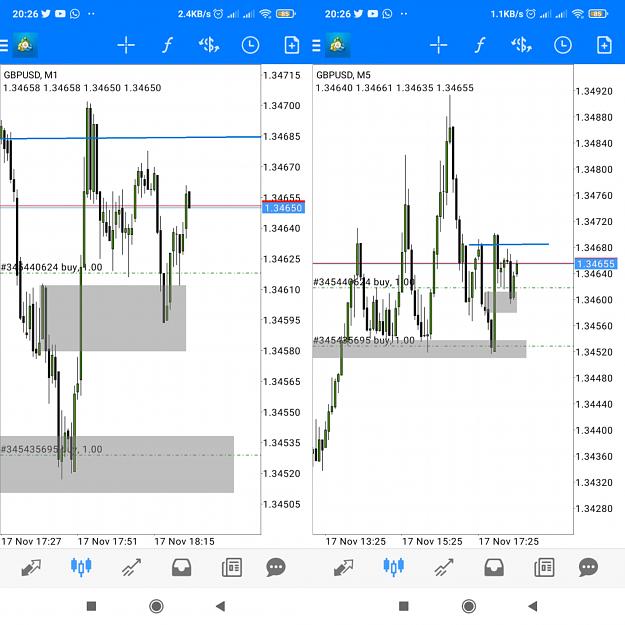Screen dimensions: 625x625
Task: Select short blue horizontal line on M5 chart
Action: tap(509, 244)
